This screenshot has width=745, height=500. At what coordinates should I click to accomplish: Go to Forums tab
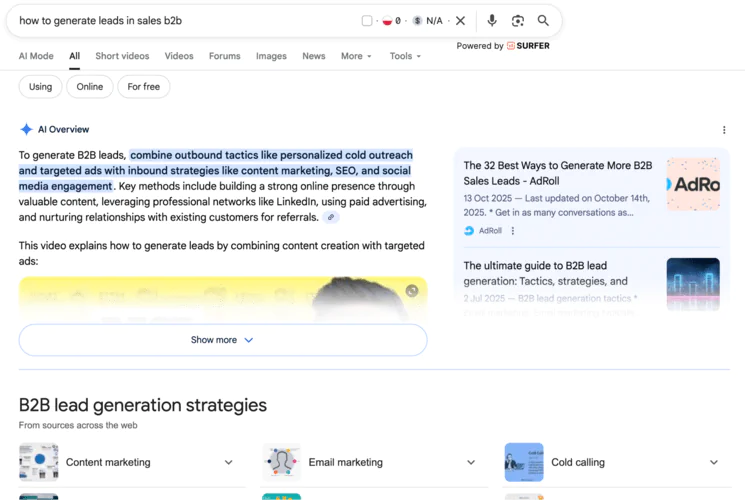[225, 56]
